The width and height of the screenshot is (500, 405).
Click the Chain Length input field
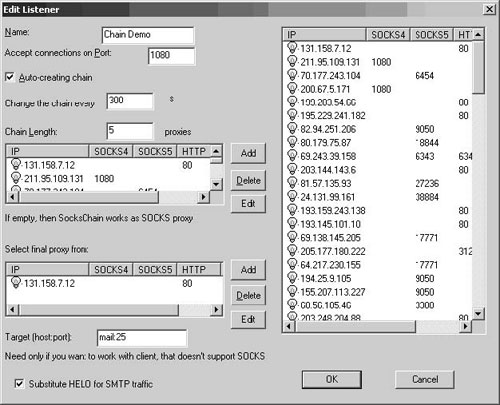(130, 131)
